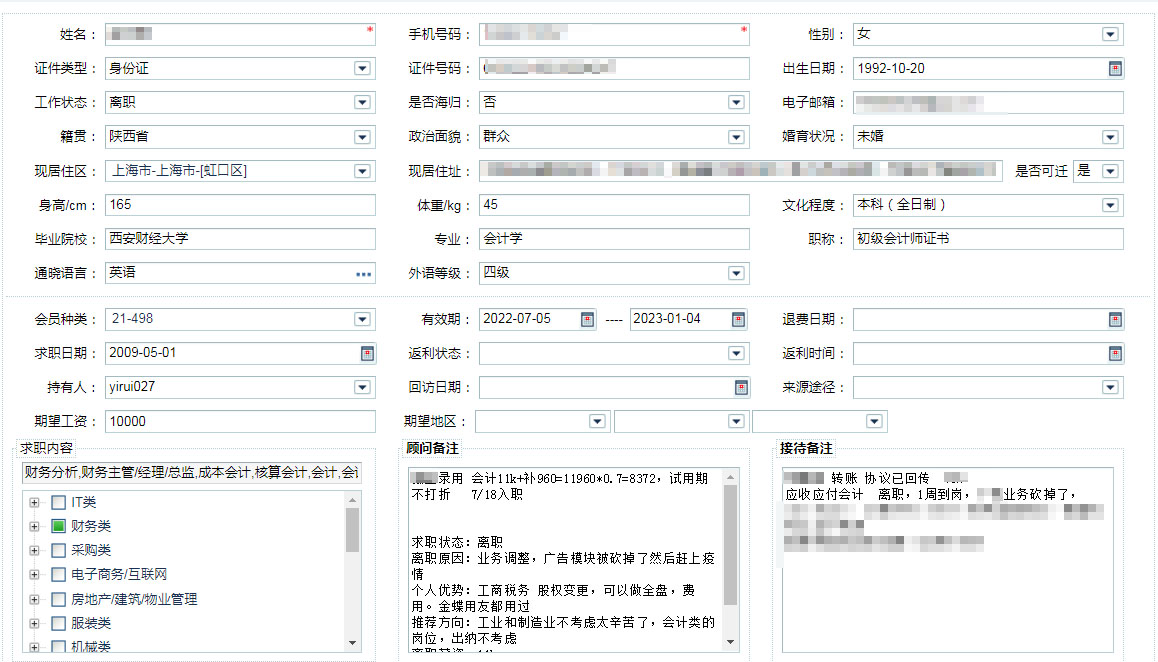Click the 求职内容 tree scrollbar thumb
This screenshot has width=1158, height=662.
(x=352, y=530)
